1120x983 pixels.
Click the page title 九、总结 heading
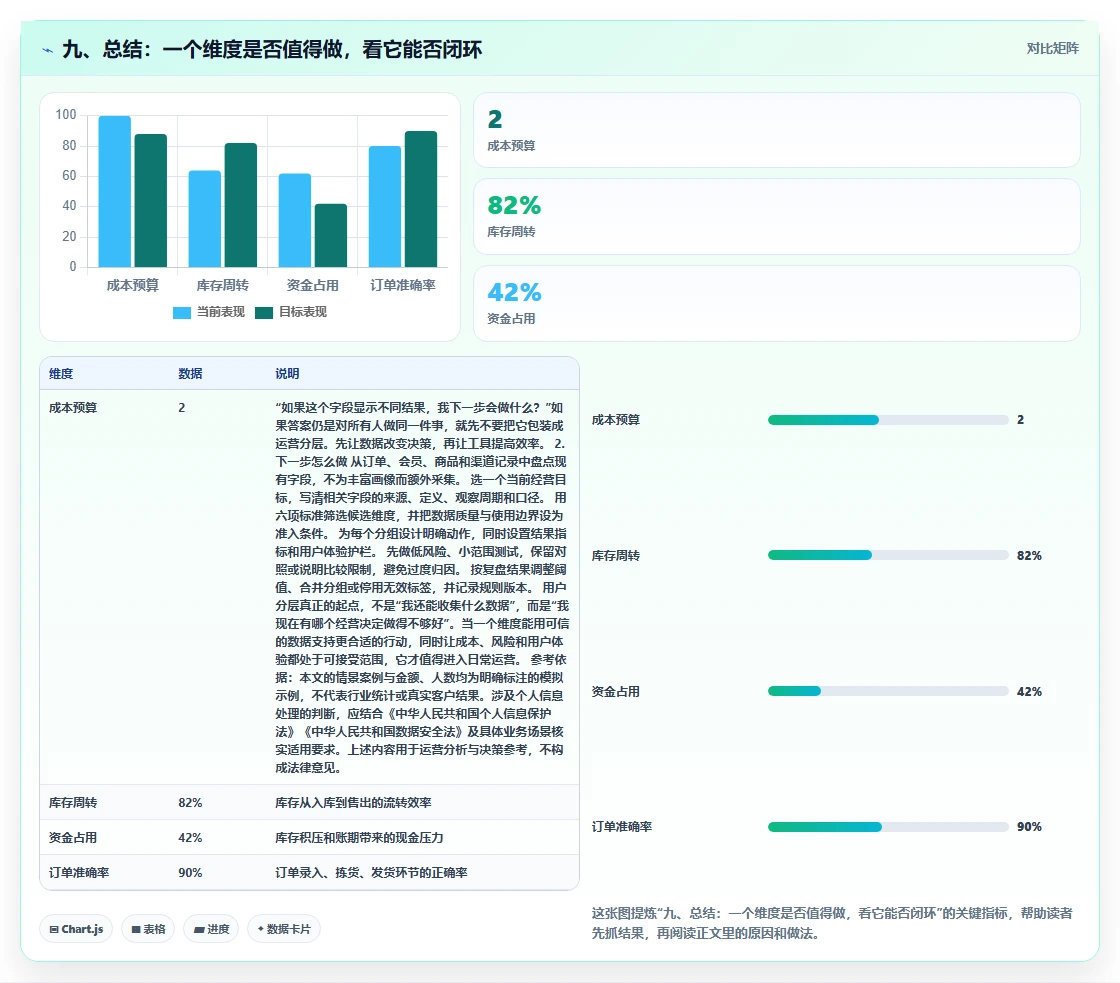(272, 49)
